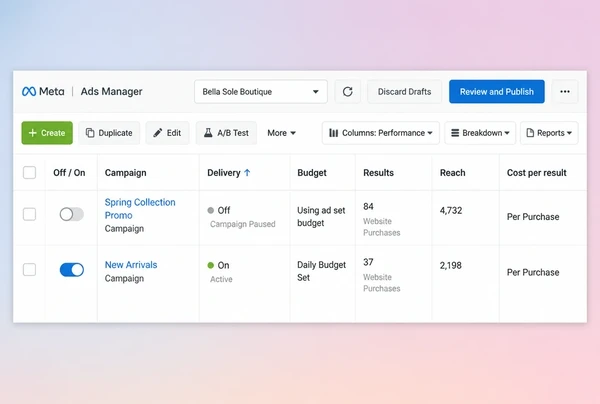This screenshot has width=600, height=404.
Task: Open the New Arrivals campaign link
Action: pyautogui.click(x=131, y=265)
